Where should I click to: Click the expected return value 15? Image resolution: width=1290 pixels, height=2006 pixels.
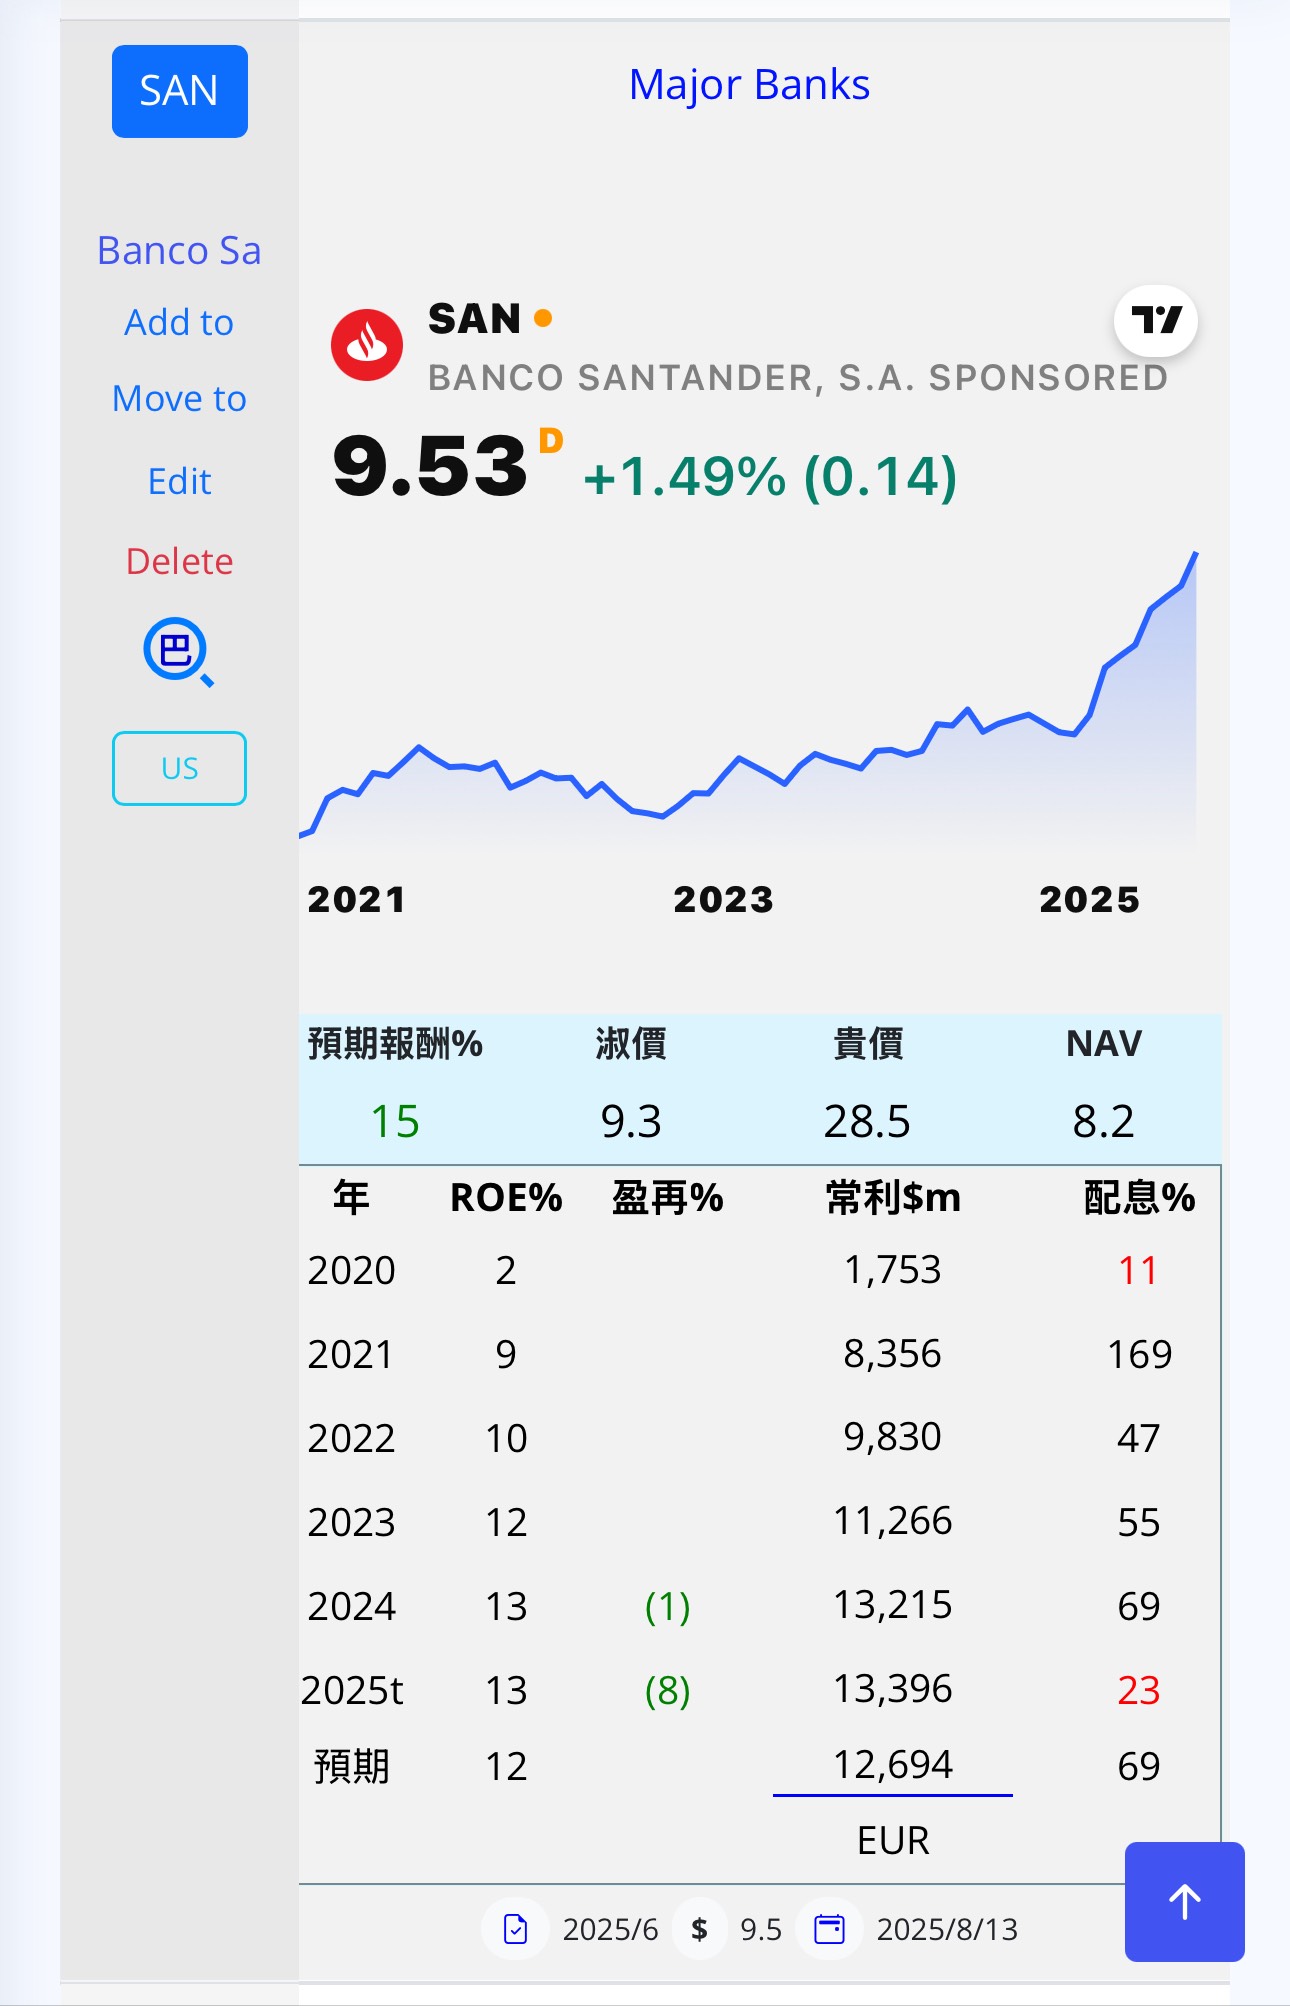click(395, 1121)
